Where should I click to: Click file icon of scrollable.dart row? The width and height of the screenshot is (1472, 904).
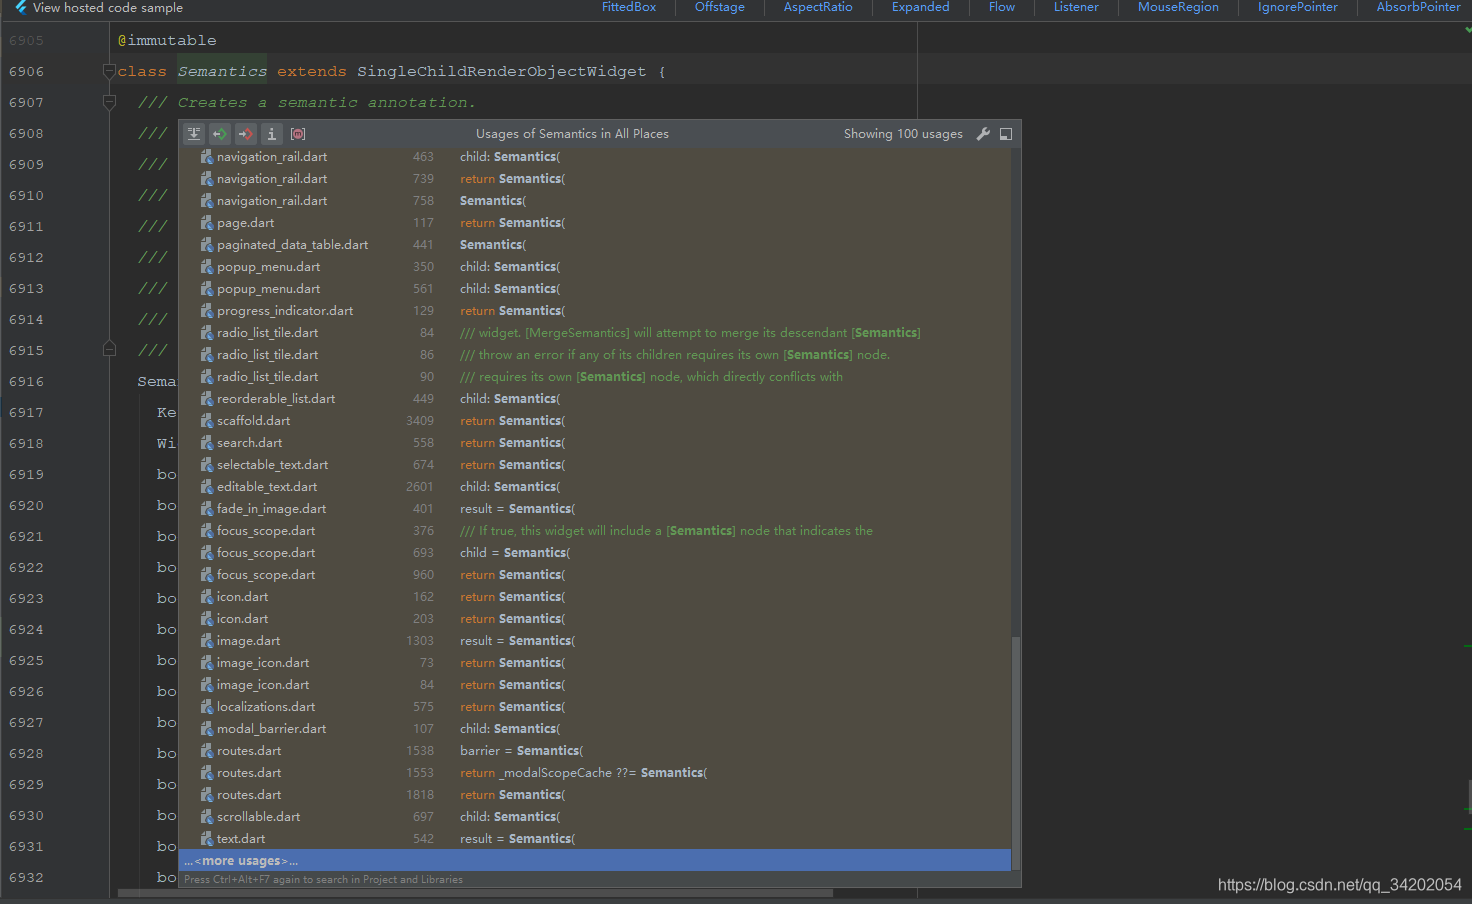point(207,817)
